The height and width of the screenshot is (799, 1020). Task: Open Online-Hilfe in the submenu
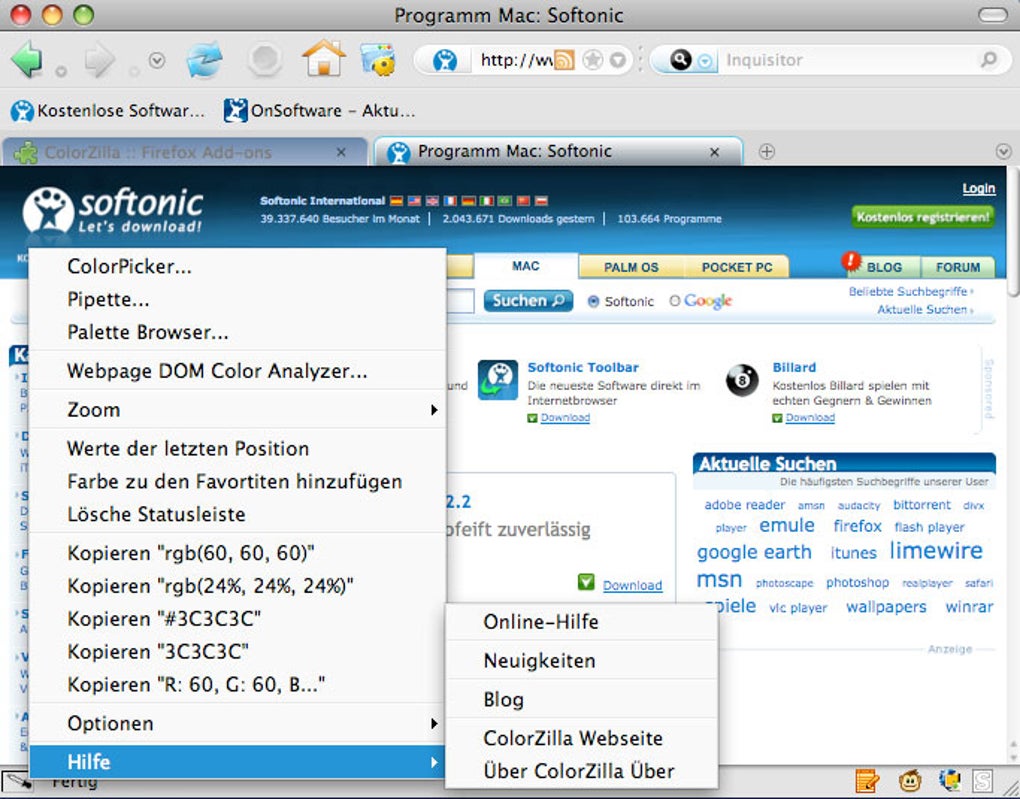tap(582, 622)
